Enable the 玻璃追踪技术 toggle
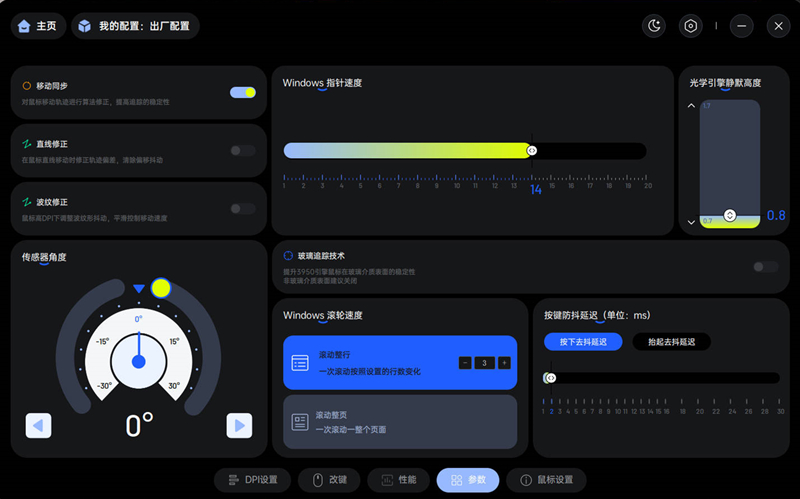 click(766, 266)
